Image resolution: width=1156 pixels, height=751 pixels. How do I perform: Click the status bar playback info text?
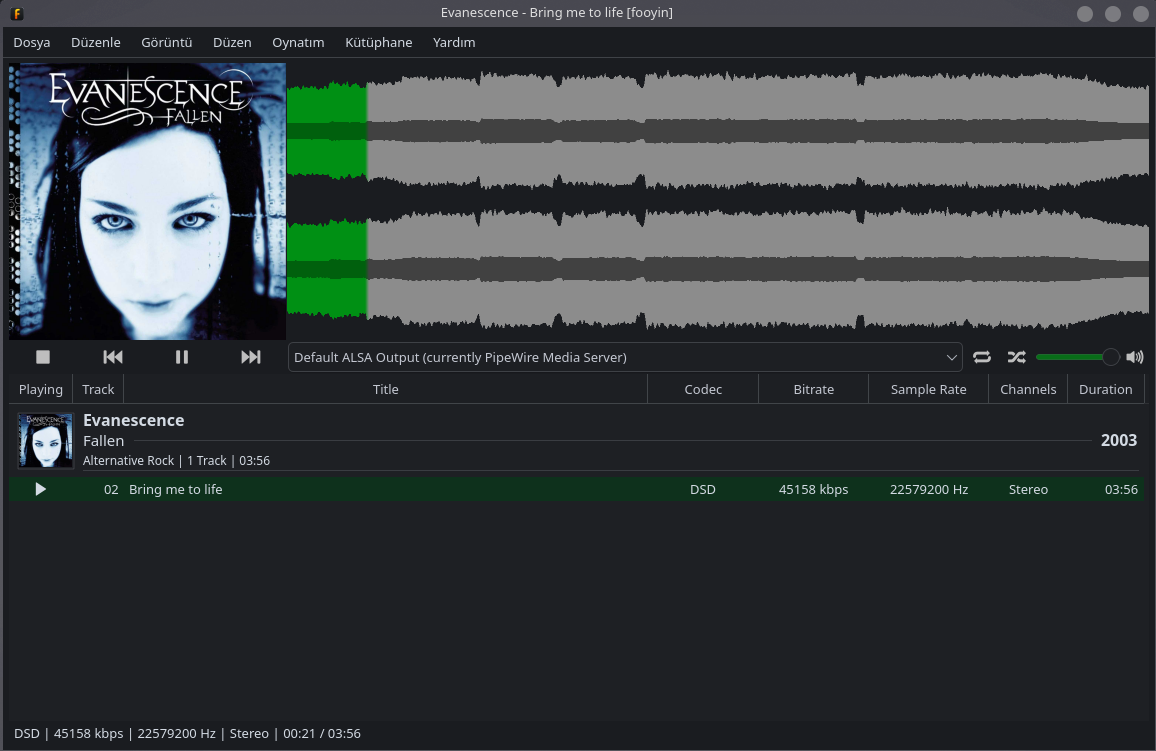point(187,733)
